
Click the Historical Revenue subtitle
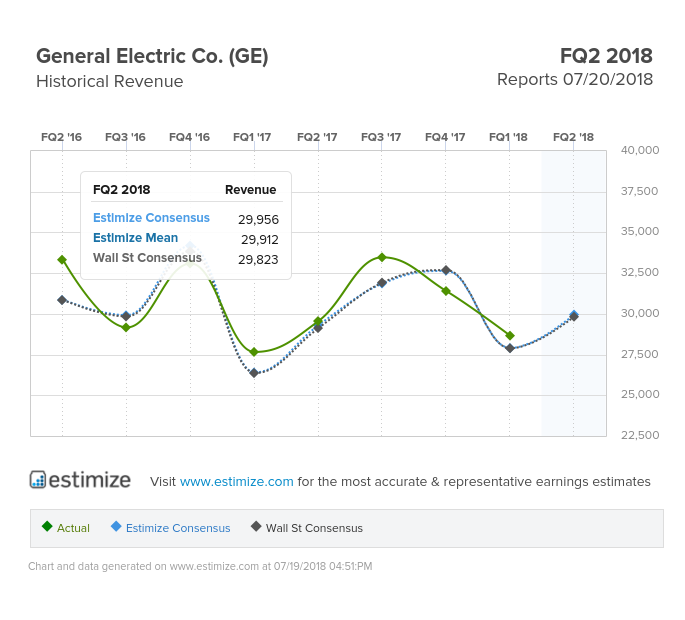pos(110,81)
